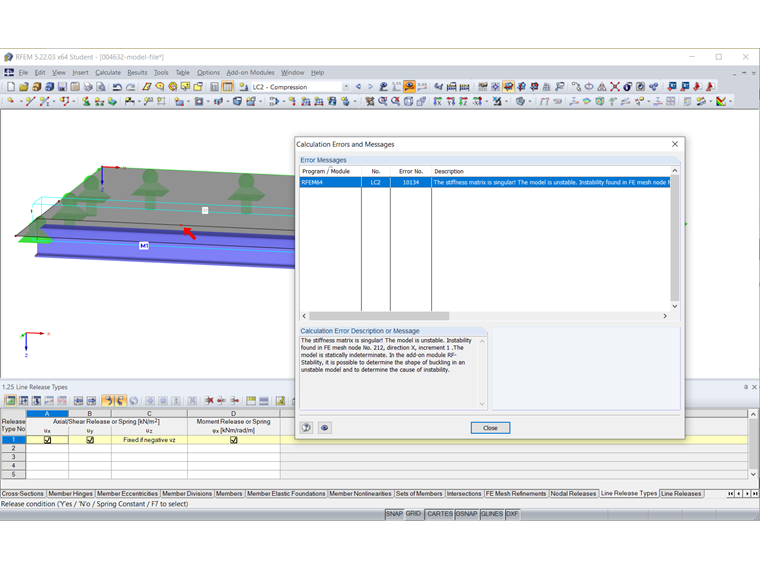Toggle CARTES in the status bar

[x=440, y=514]
